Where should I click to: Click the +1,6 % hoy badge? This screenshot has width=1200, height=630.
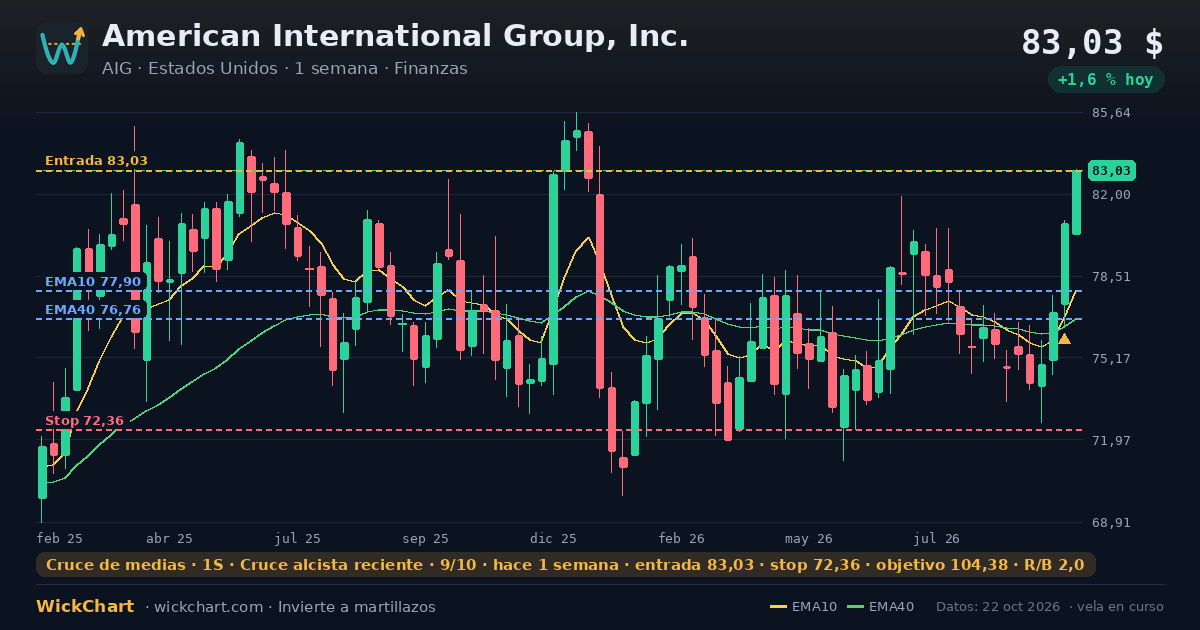click(x=1106, y=80)
